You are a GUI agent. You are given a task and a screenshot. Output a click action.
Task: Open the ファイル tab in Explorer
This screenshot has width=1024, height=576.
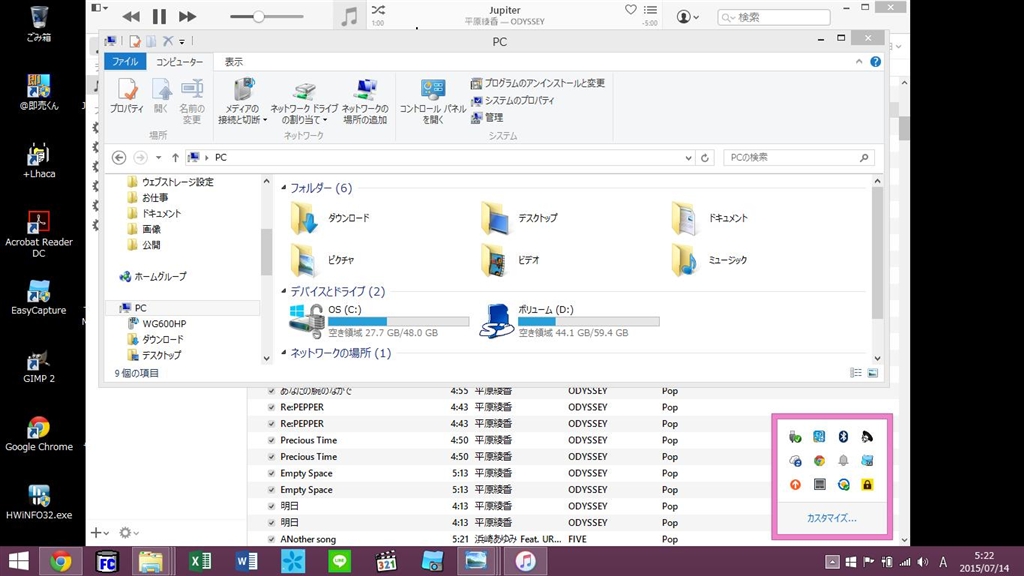pos(125,61)
